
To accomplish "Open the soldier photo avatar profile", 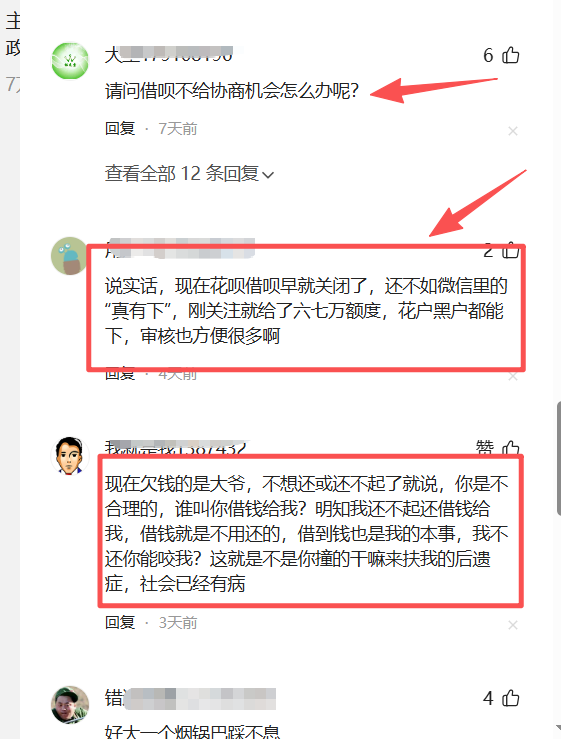I will [70, 705].
